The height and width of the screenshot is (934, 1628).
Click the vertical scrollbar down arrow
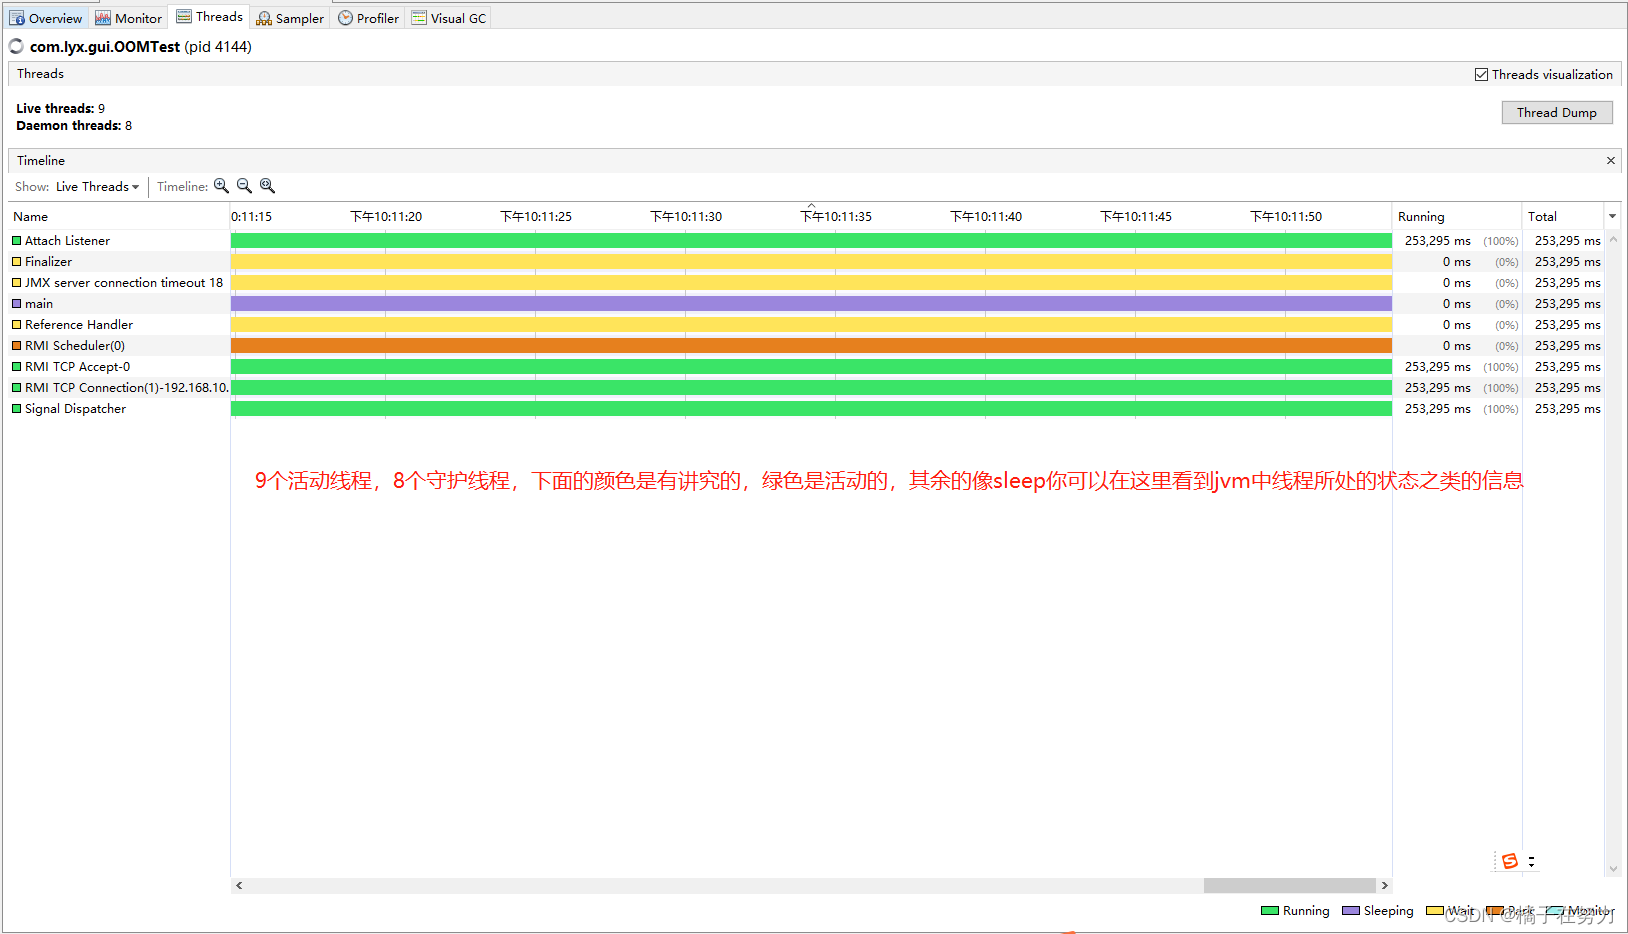coord(1613,869)
